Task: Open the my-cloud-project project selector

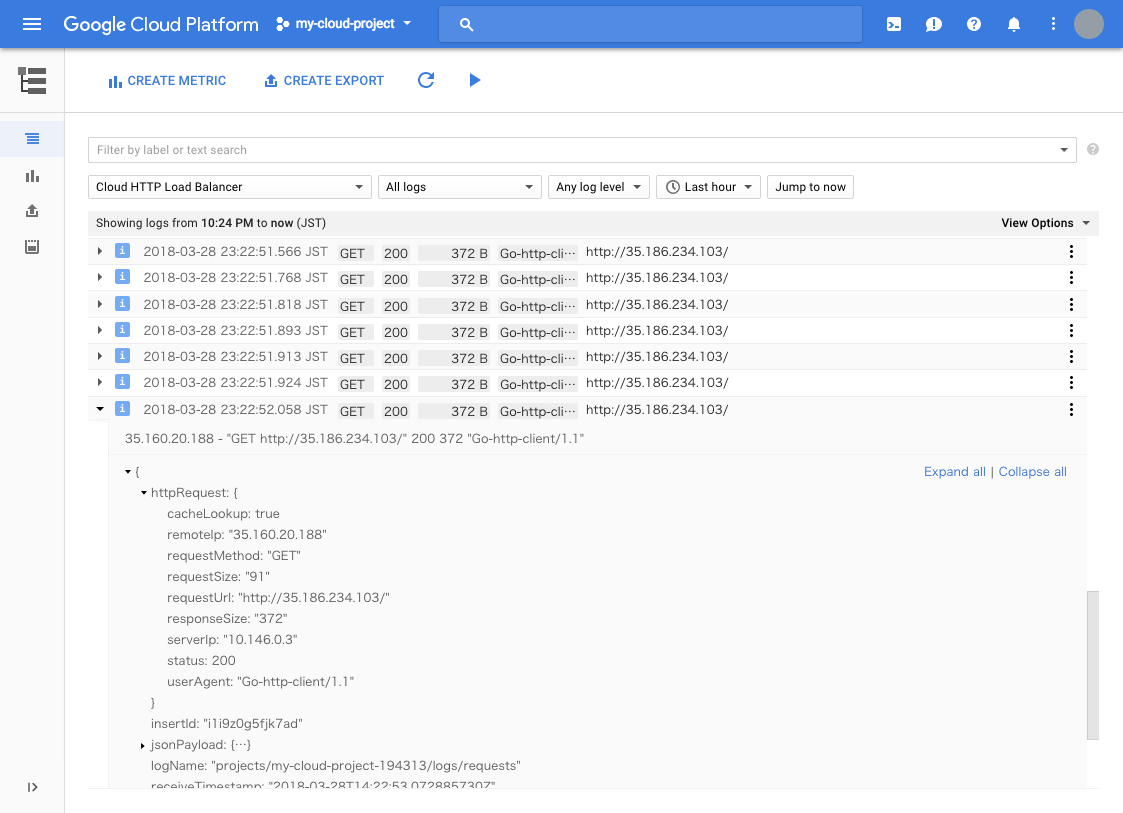Action: [x=344, y=24]
